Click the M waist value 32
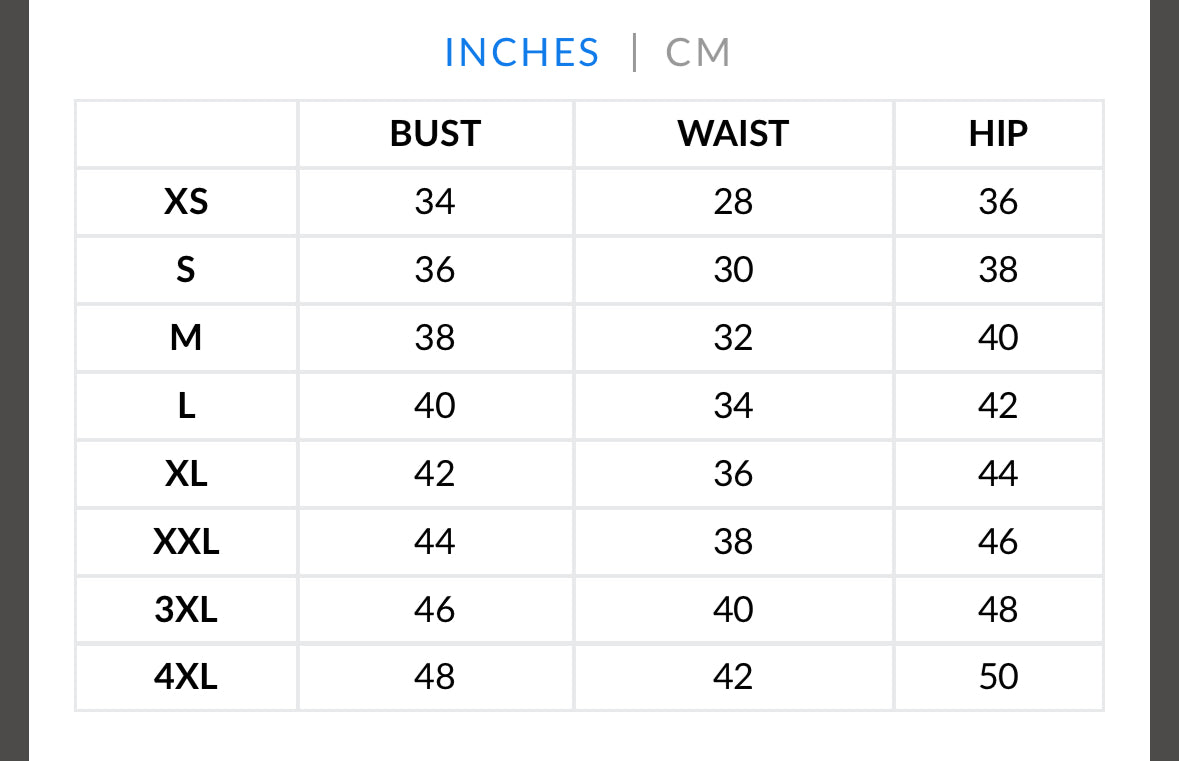The height and width of the screenshot is (761, 1179). 733,338
